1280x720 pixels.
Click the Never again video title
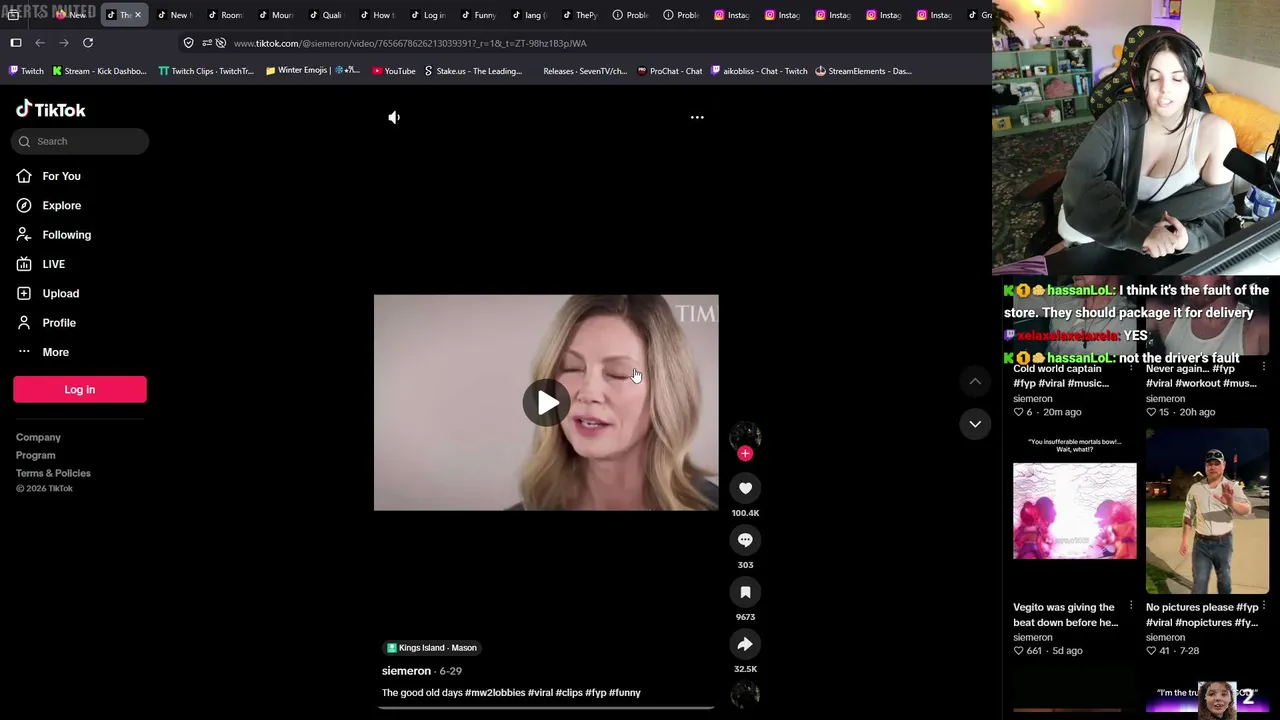[1201, 376]
